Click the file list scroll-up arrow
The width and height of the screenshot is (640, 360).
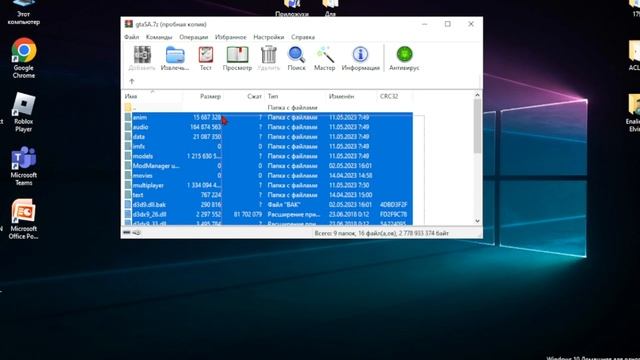click(x=477, y=95)
